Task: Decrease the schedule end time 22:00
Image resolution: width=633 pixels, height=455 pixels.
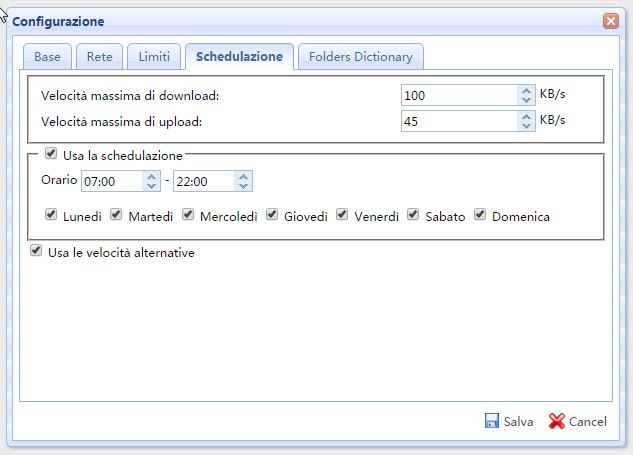Action: point(243,186)
